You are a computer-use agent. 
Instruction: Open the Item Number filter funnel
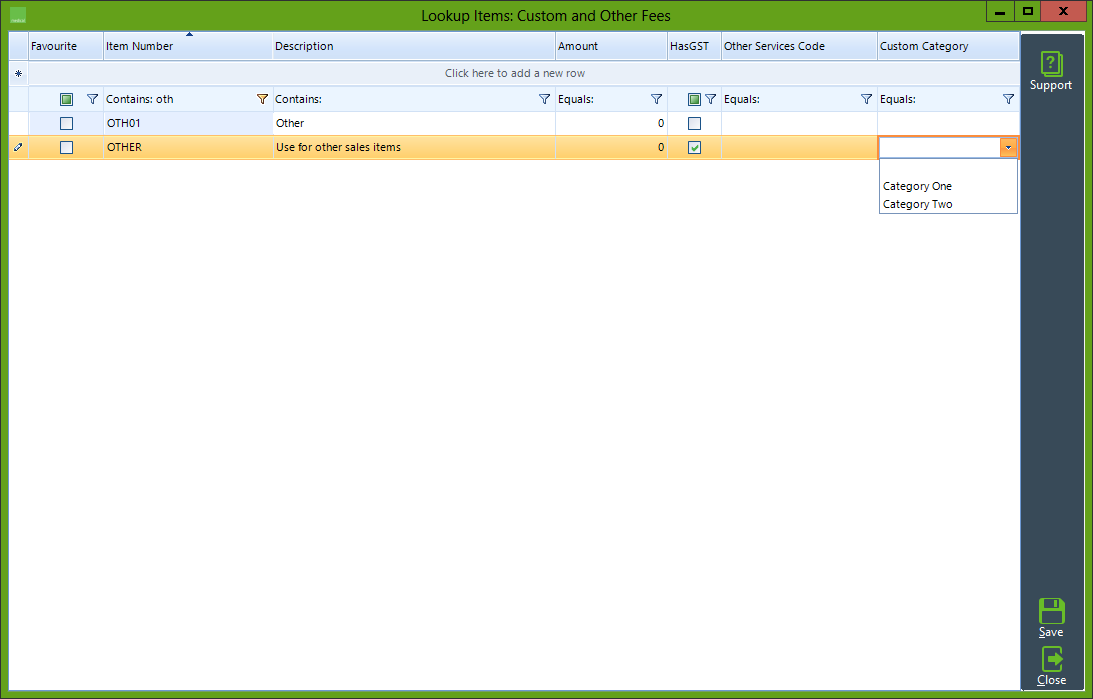coord(262,99)
